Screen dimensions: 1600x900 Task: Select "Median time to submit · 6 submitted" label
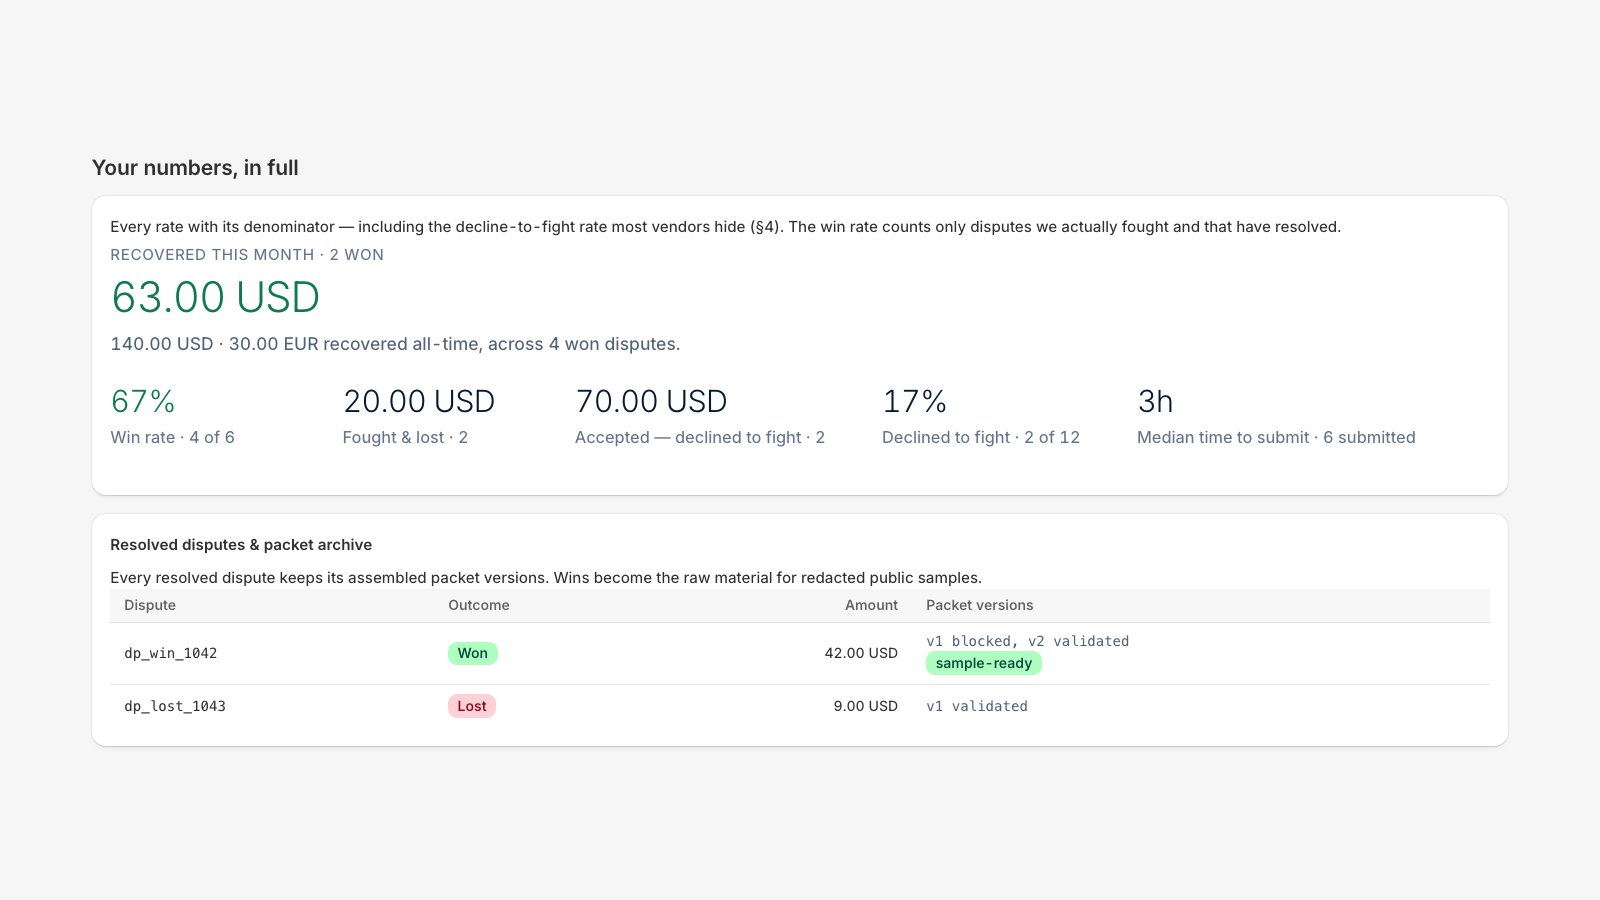coord(1276,437)
